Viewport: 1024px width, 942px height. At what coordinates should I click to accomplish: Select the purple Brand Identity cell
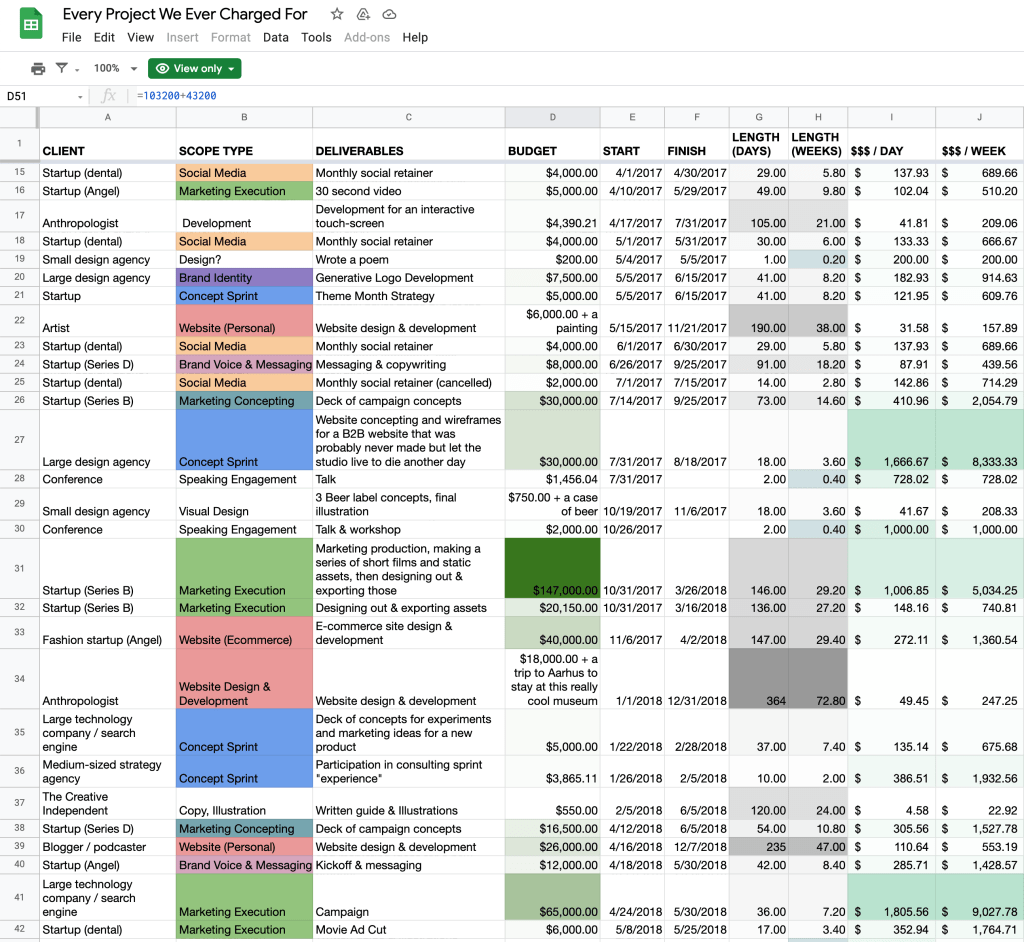point(244,278)
